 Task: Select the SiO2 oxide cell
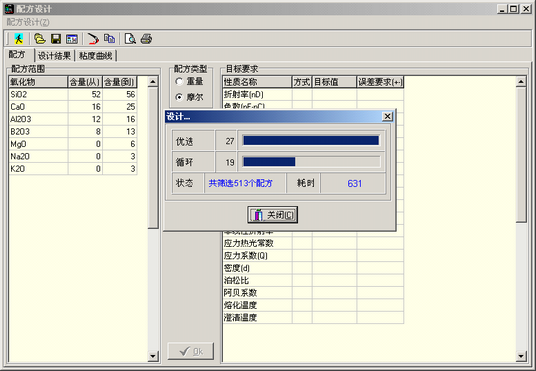point(38,94)
